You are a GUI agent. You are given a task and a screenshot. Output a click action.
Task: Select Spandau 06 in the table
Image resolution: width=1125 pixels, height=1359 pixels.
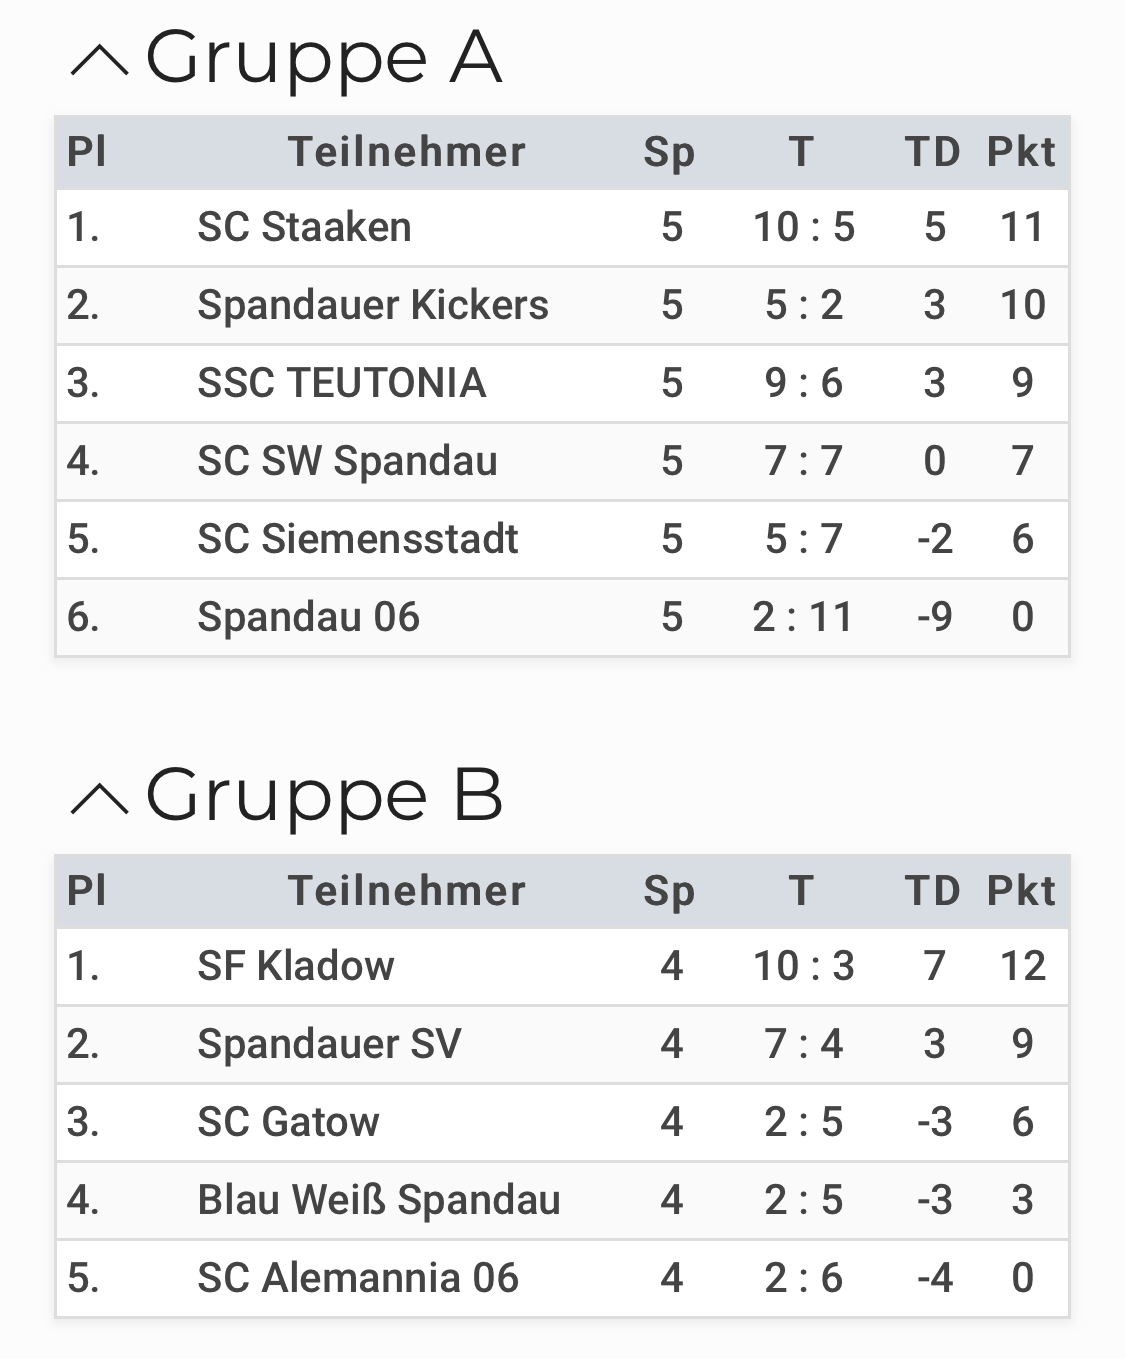point(308,618)
